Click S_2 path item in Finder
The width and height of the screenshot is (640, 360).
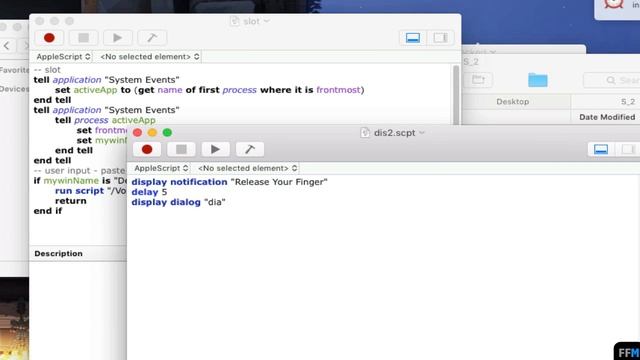click(628, 102)
